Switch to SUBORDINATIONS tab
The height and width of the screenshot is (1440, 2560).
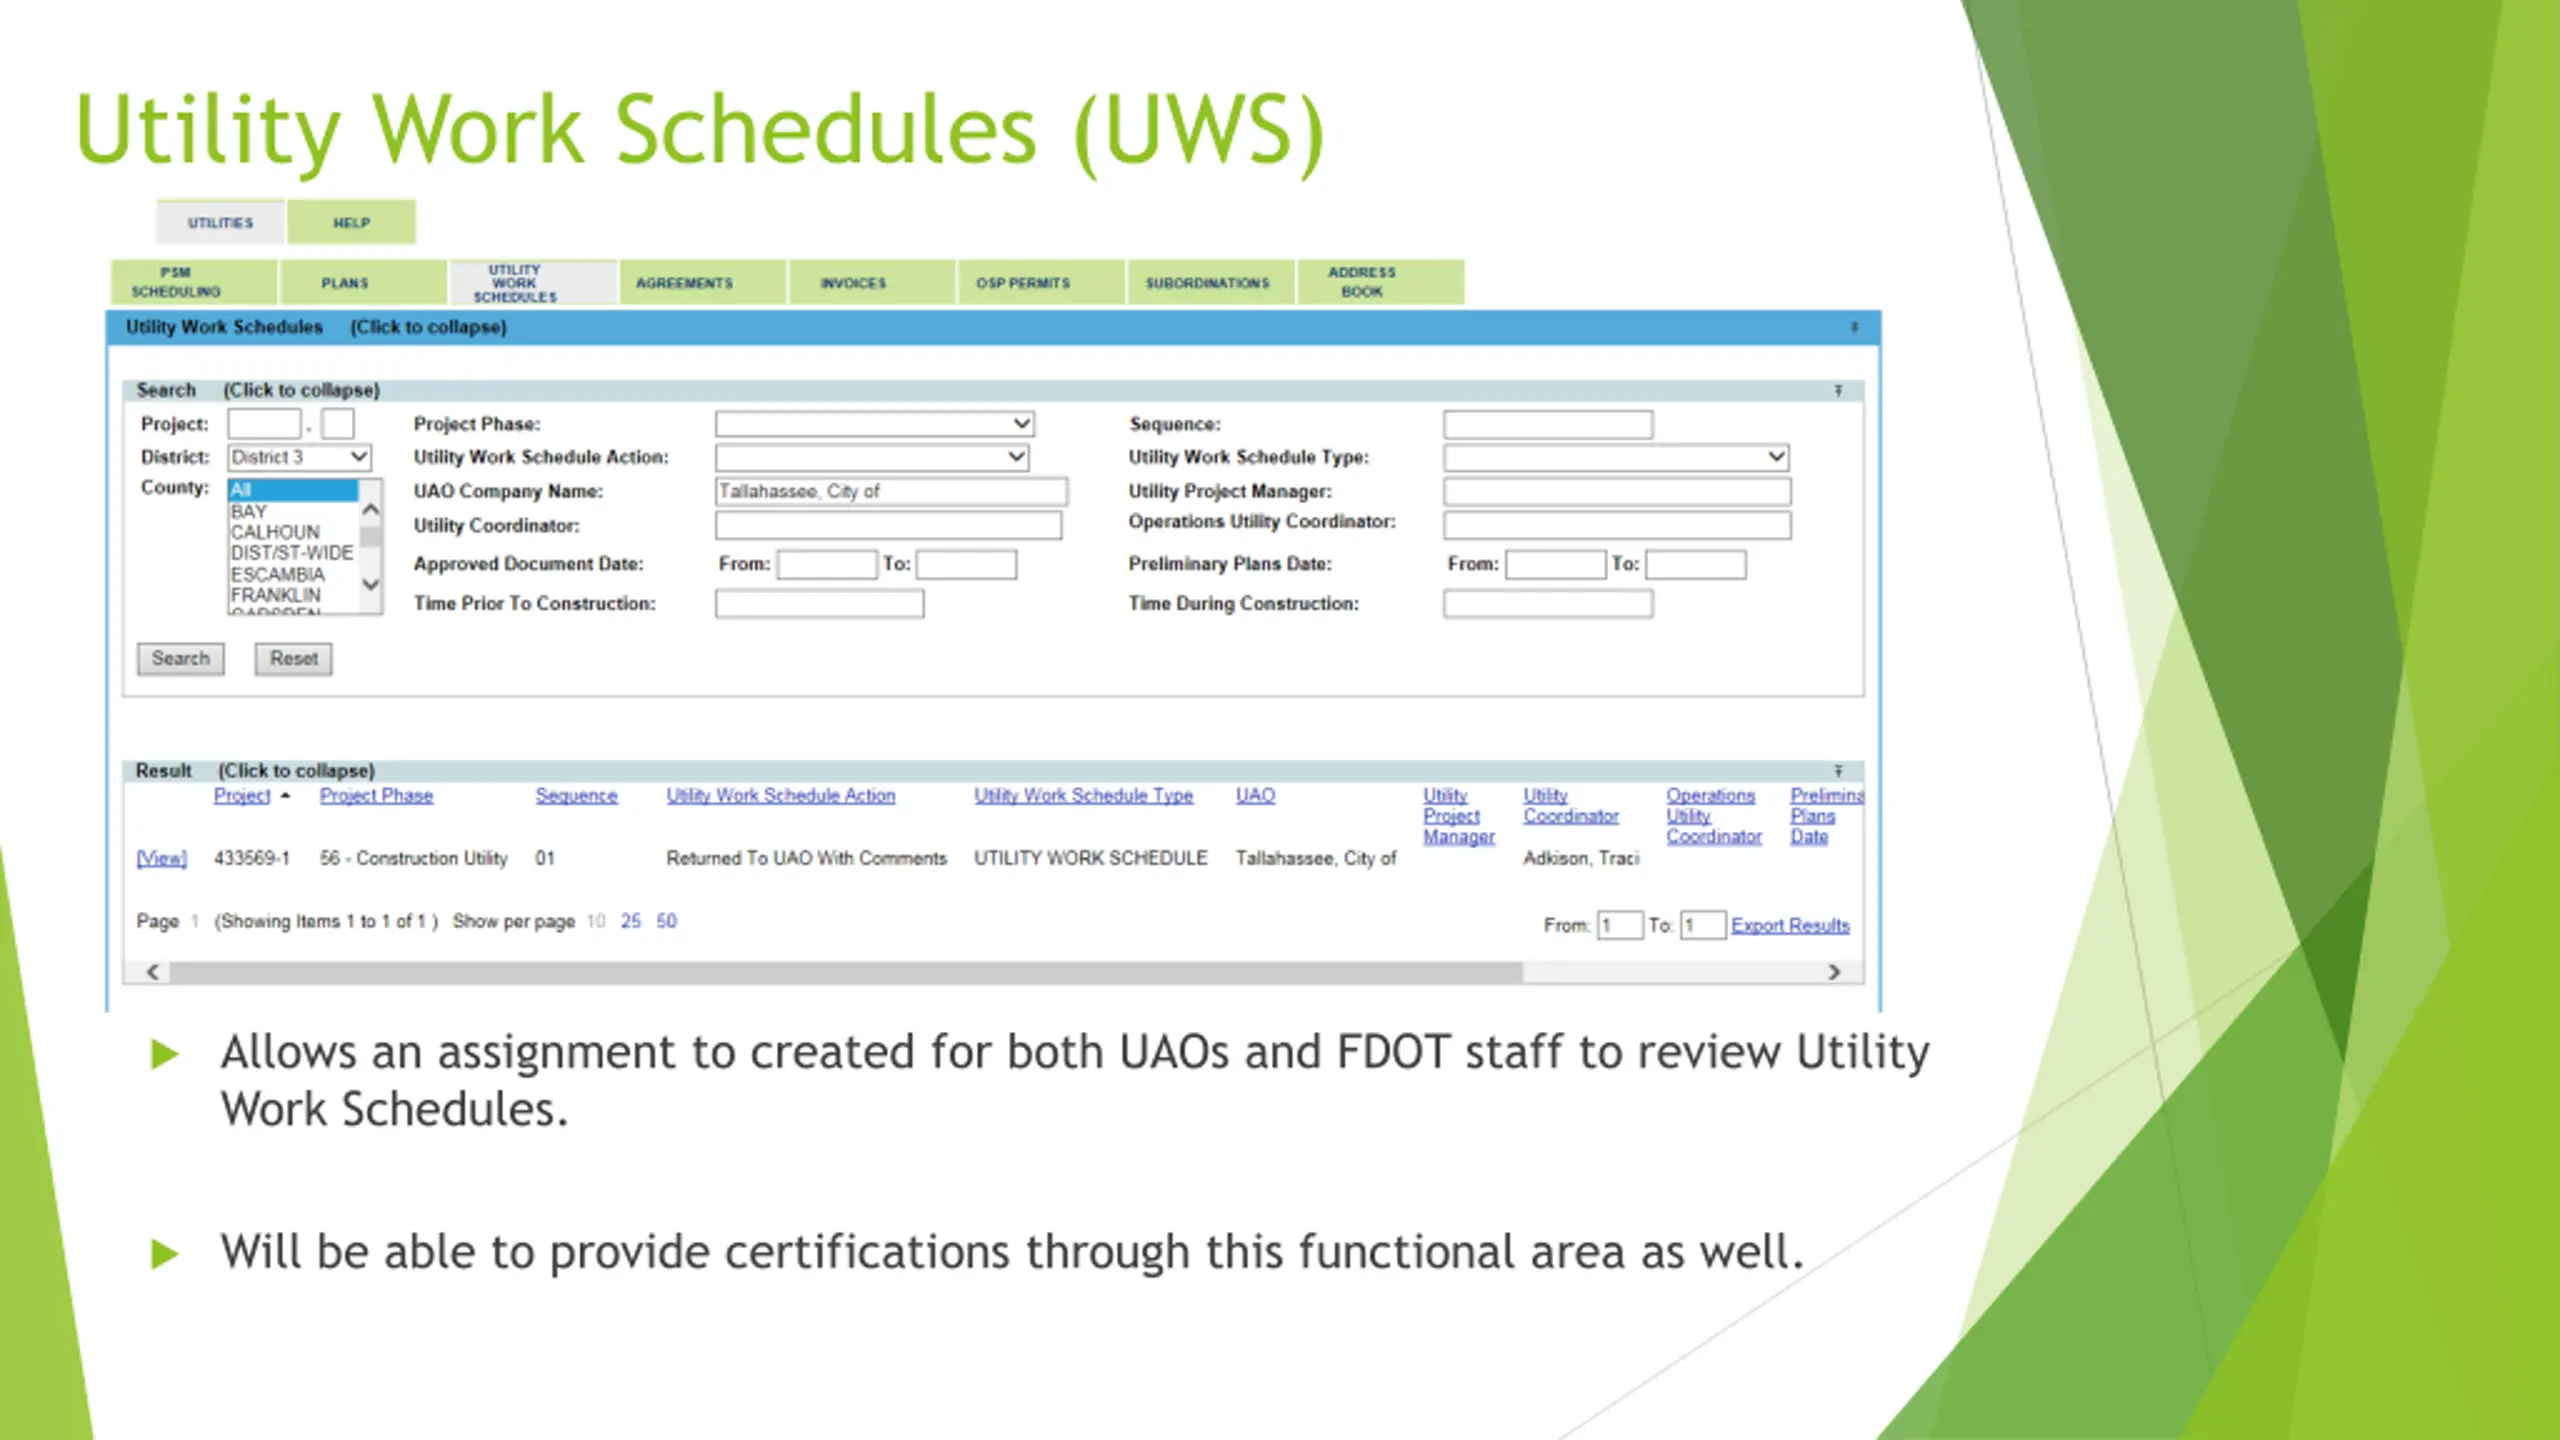(1210, 282)
